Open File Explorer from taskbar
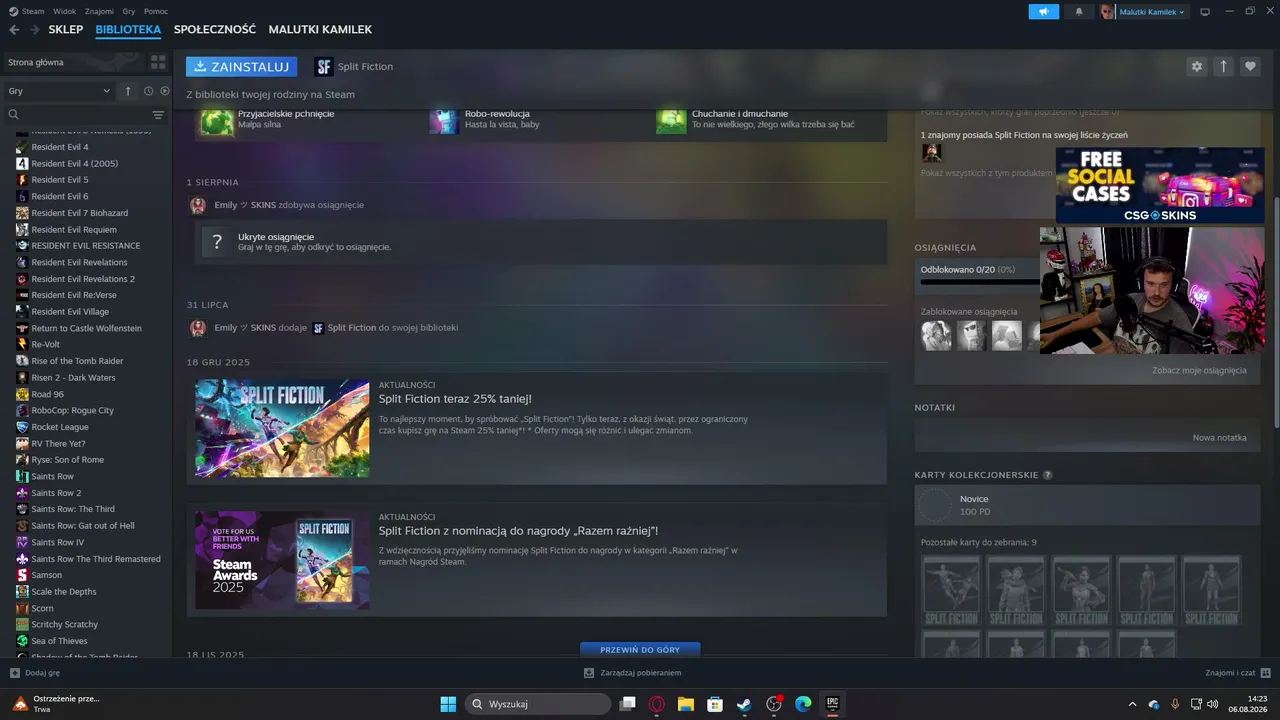This screenshot has height=720, width=1280. 686,704
